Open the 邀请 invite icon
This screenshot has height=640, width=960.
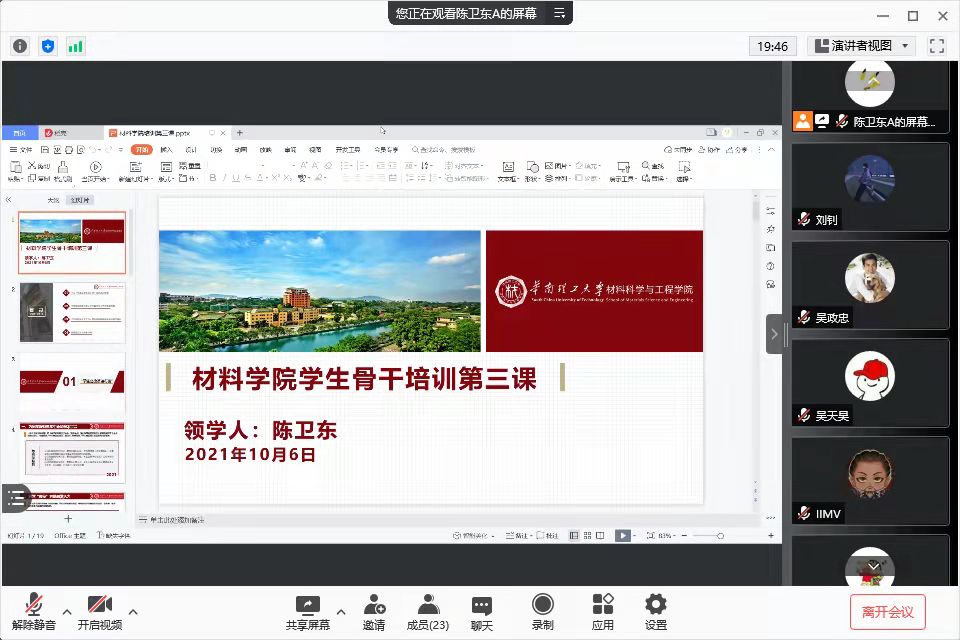click(x=374, y=612)
